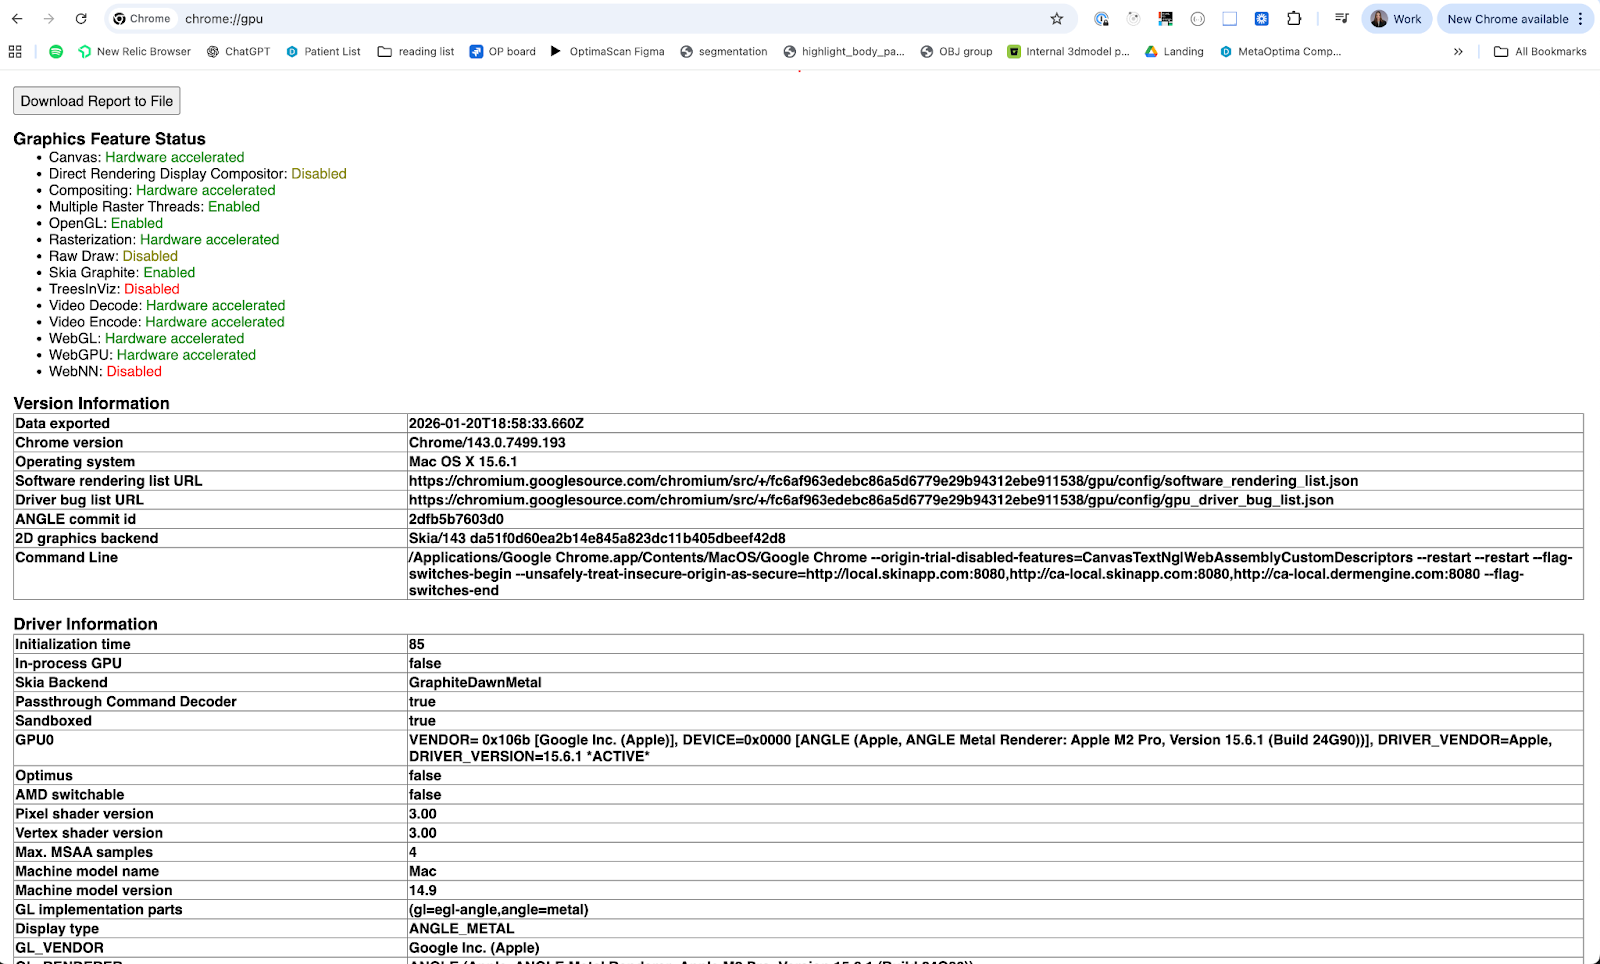Image resolution: width=1600 pixels, height=964 pixels.
Task: Click the Chrome site info chip
Action: (141, 19)
